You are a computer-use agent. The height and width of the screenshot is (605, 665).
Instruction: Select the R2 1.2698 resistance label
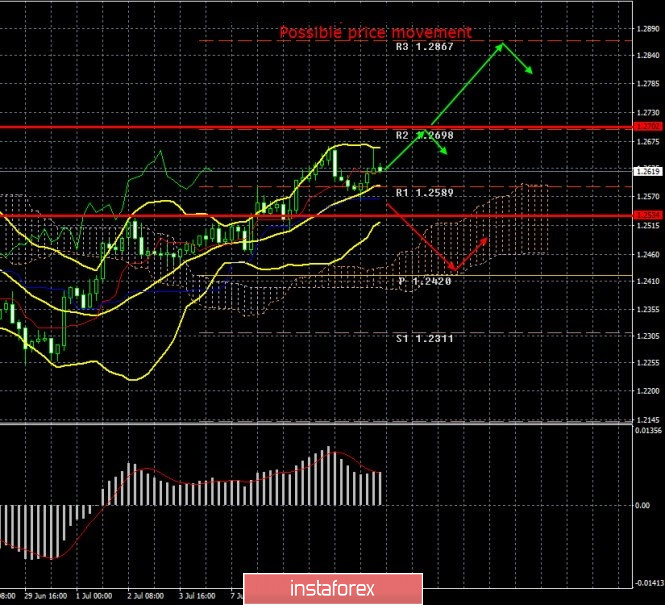425,135
